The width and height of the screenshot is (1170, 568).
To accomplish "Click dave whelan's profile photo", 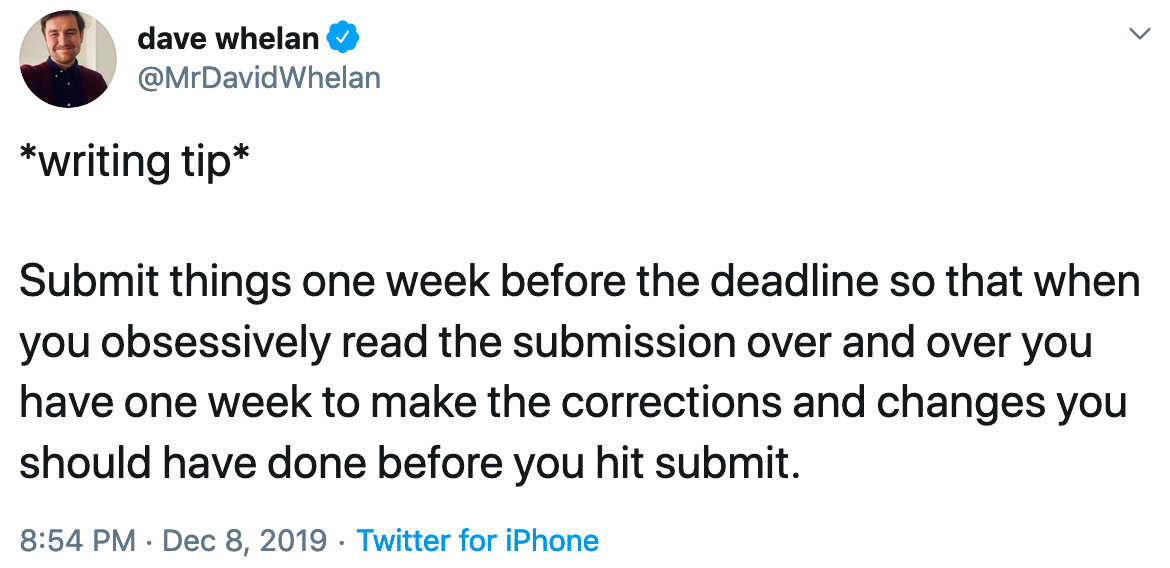I will point(68,59).
